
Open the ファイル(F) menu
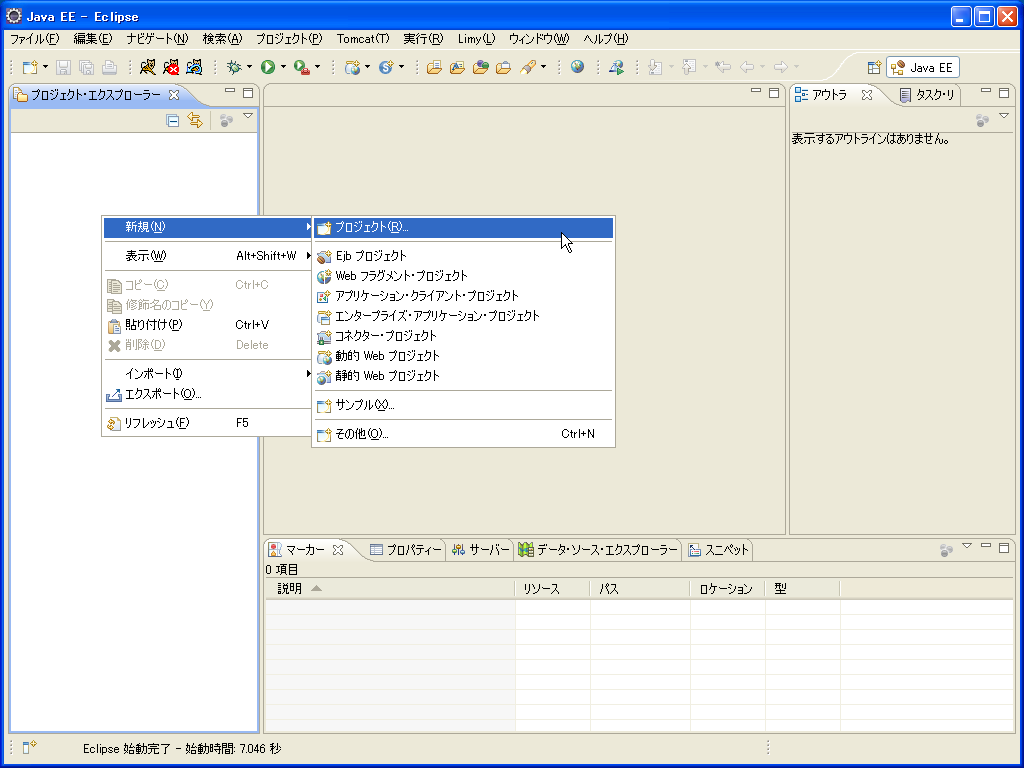click(35, 39)
